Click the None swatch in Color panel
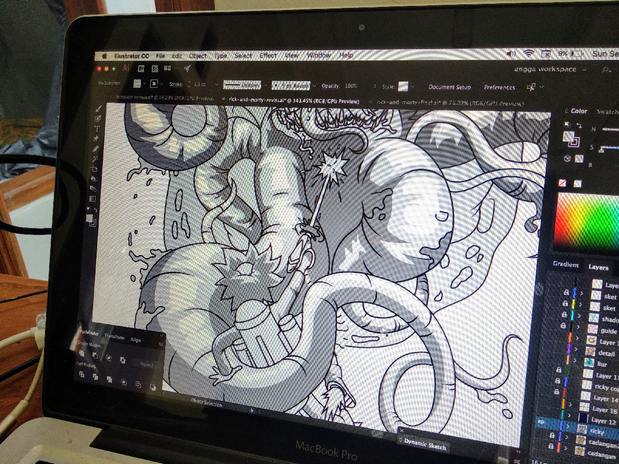Viewport: 619px width, 464px height. pos(563,183)
